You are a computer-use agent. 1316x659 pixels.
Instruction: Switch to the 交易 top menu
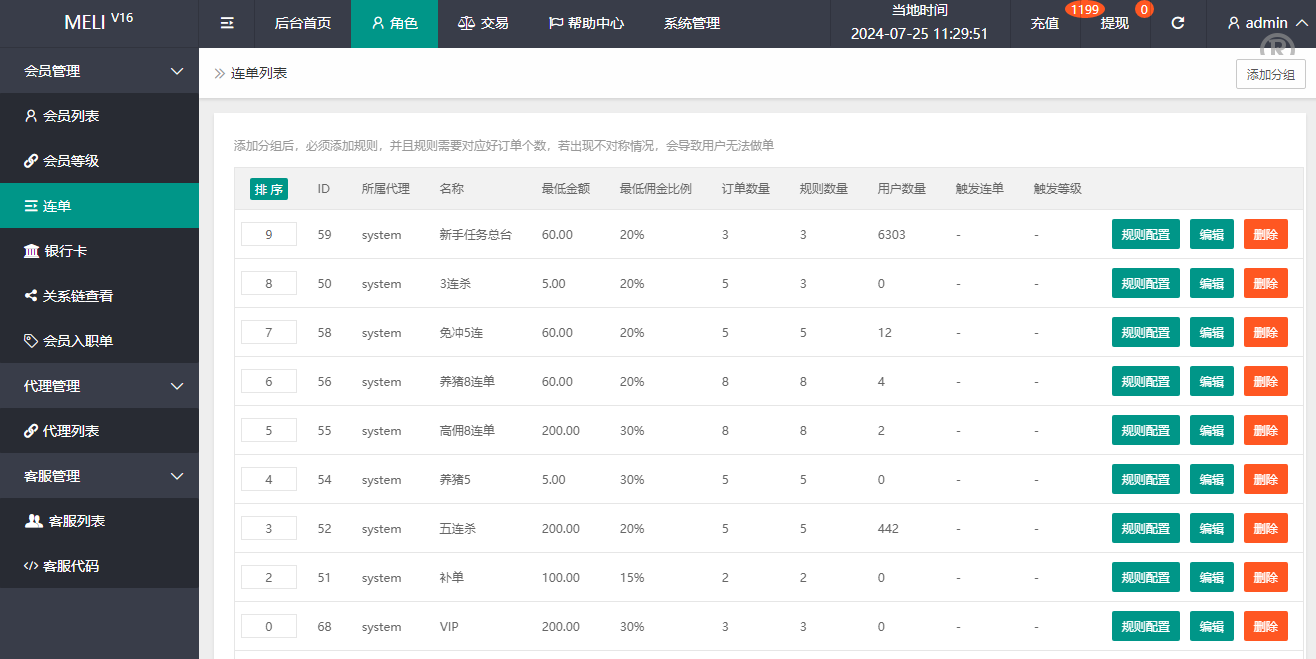482,23
